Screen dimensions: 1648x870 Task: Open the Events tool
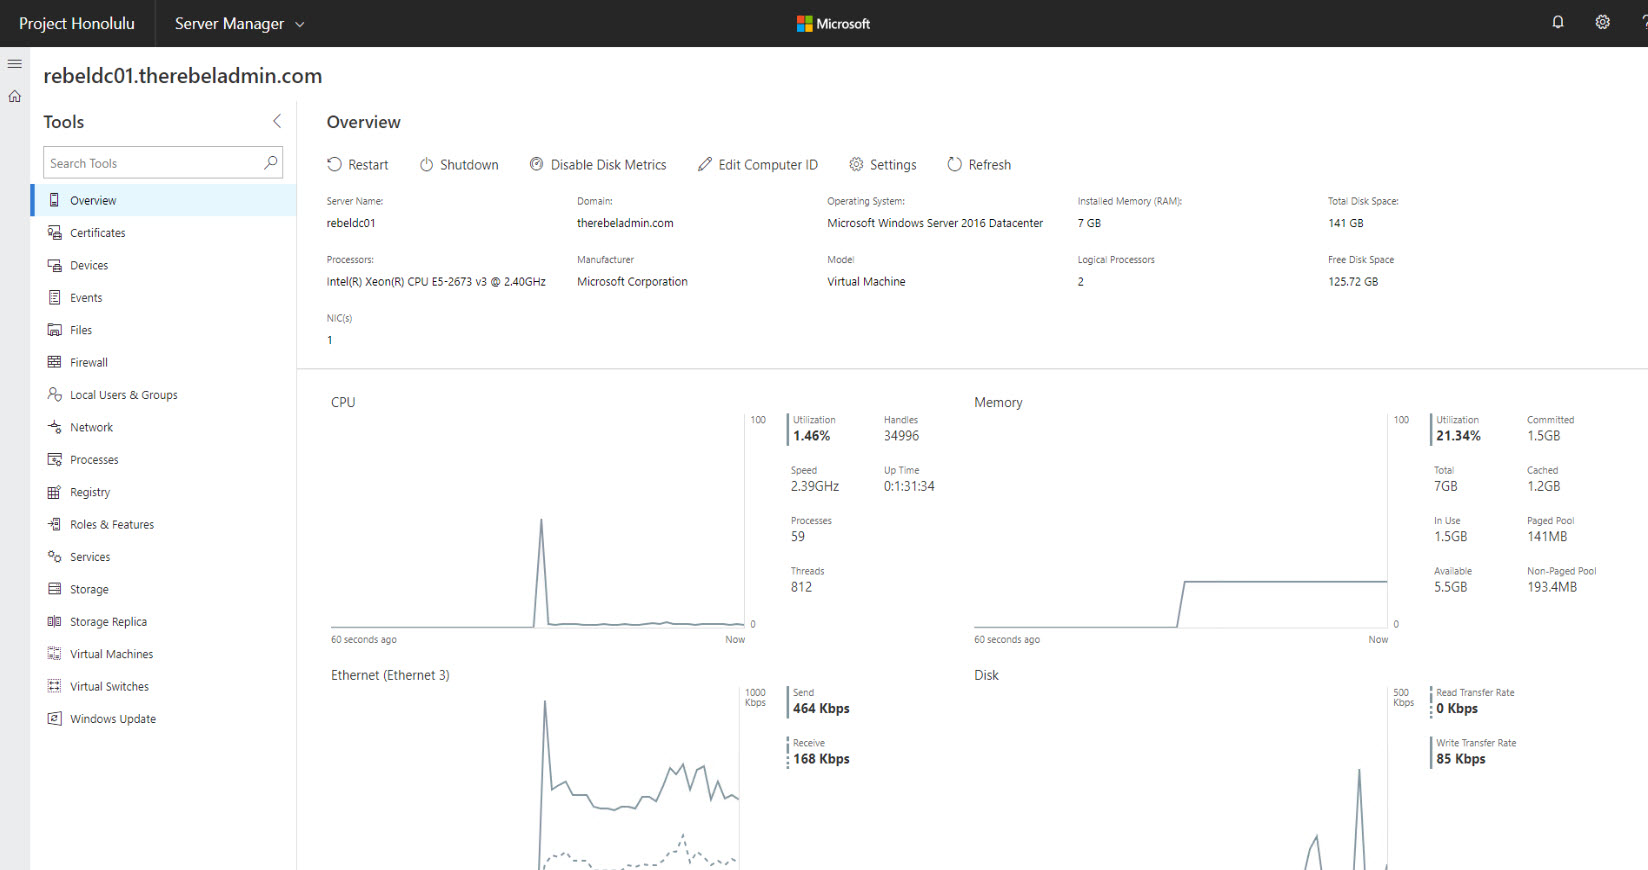click(x=164, y=298)
